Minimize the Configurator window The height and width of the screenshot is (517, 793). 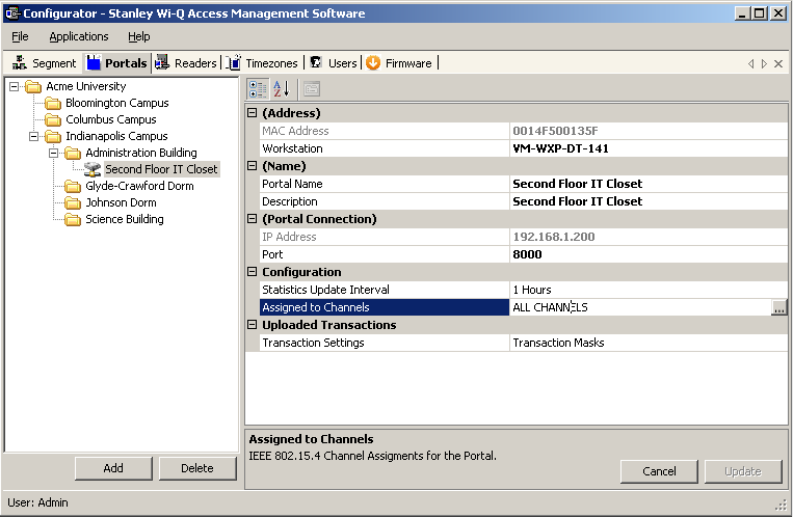tap(742, 13)
